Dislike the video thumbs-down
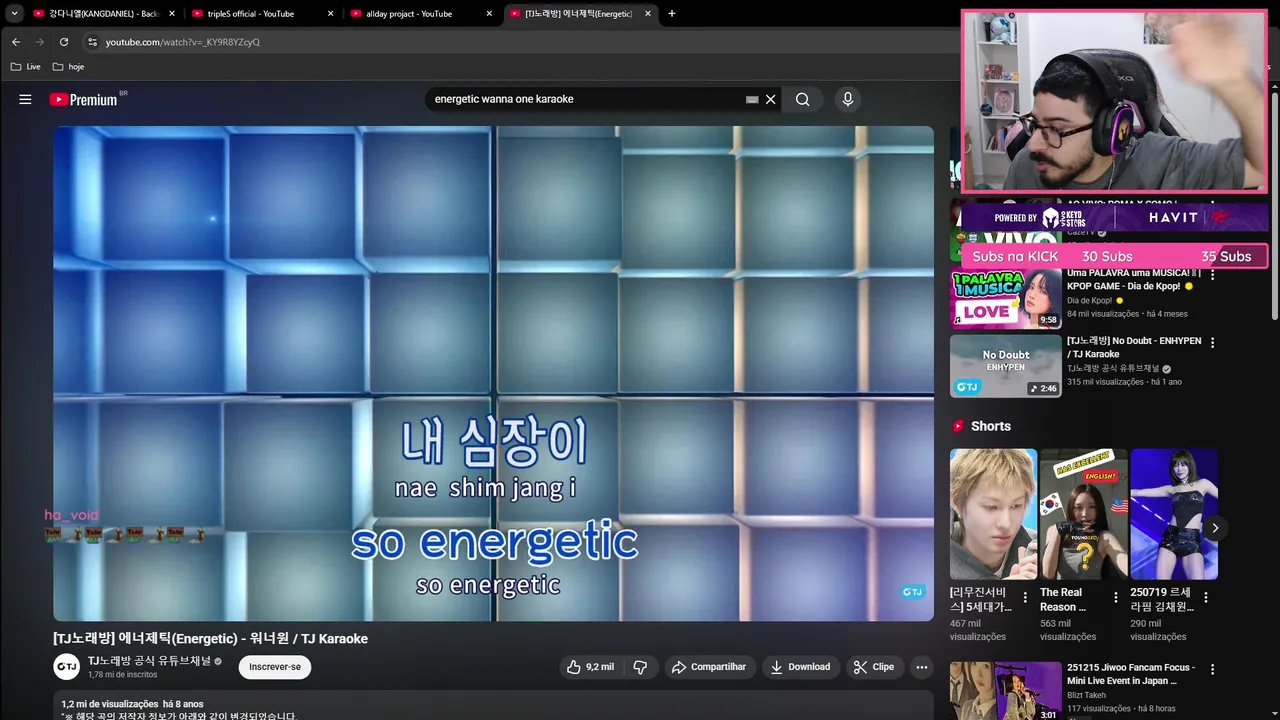This screenshot has width=1280, height=720. pos(641,667)
